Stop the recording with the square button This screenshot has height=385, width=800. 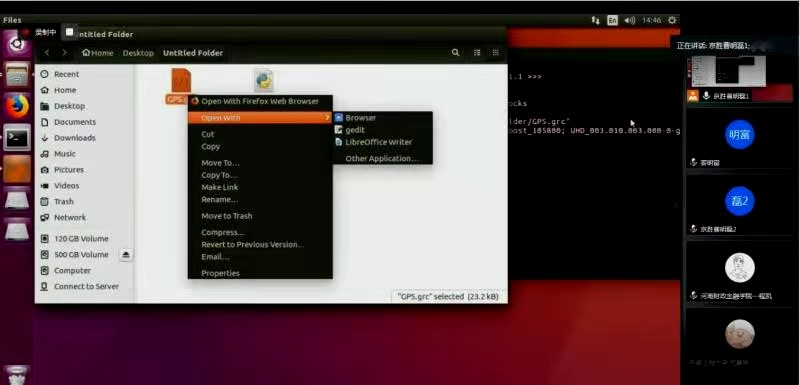[69, 32]
